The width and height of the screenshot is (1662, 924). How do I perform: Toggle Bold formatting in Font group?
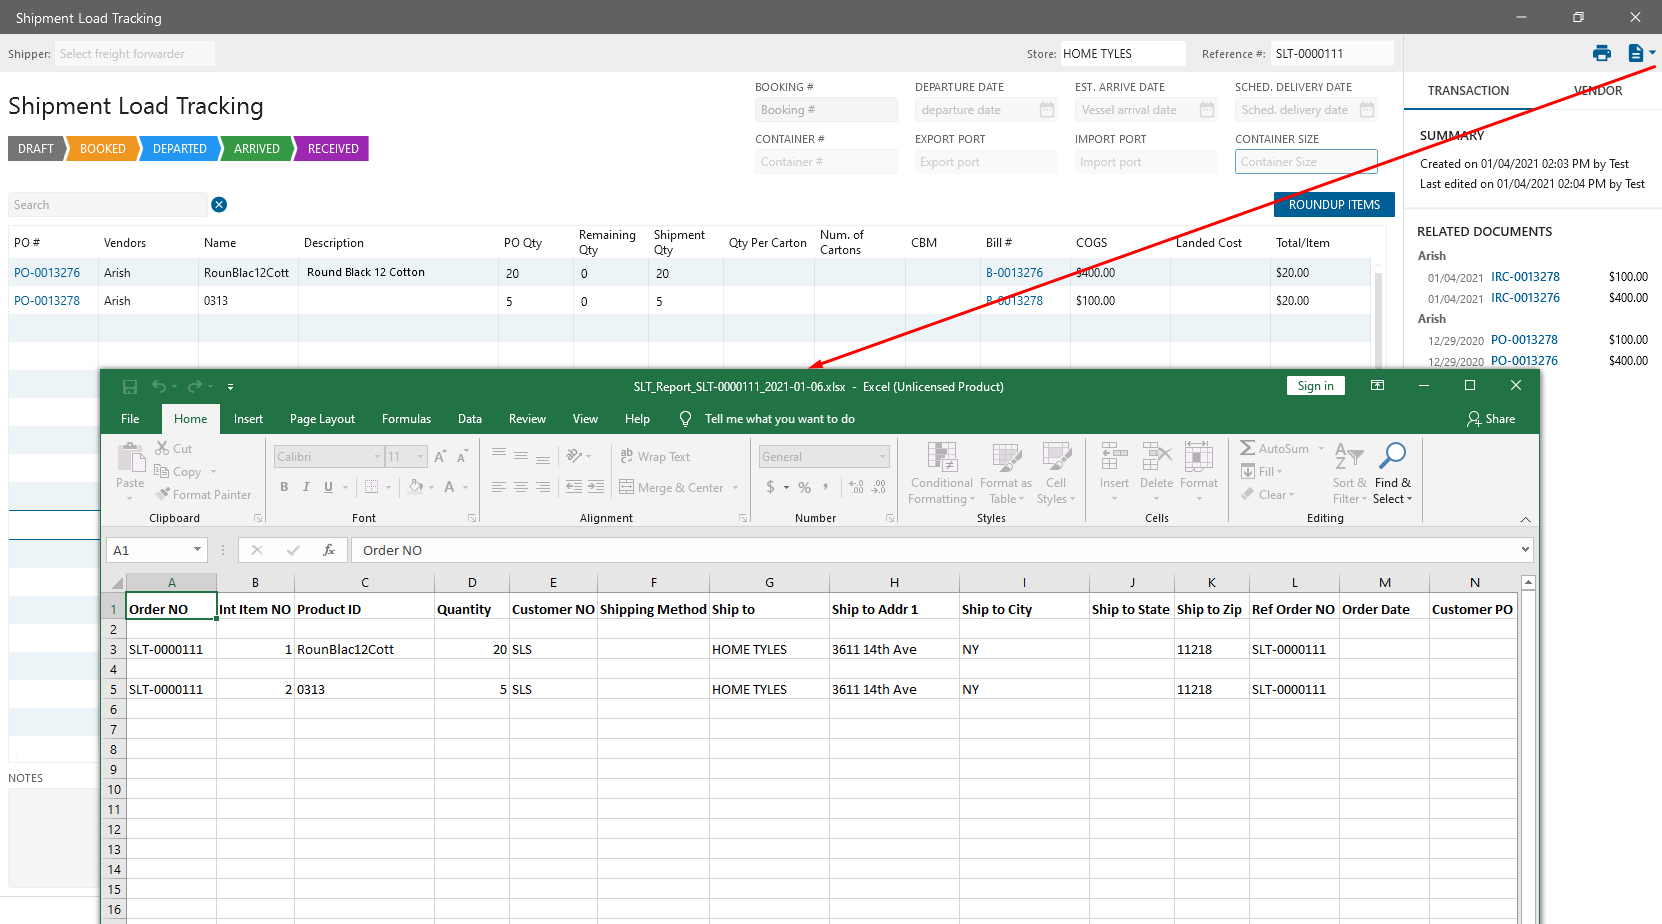point(284,487)
